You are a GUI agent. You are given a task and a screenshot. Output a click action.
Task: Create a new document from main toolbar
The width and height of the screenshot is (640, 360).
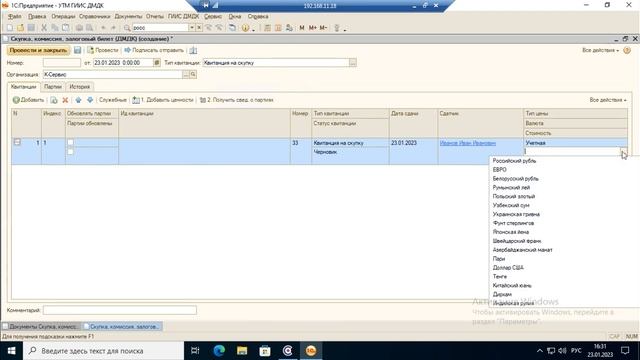coord(9,28)
